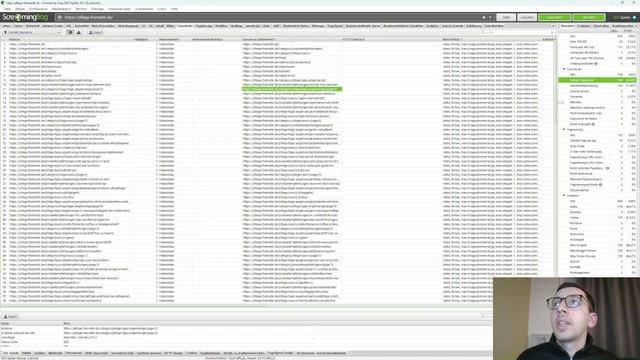Switch to the Paginierung tab
The image size is (640, 360).
(204, 26)
